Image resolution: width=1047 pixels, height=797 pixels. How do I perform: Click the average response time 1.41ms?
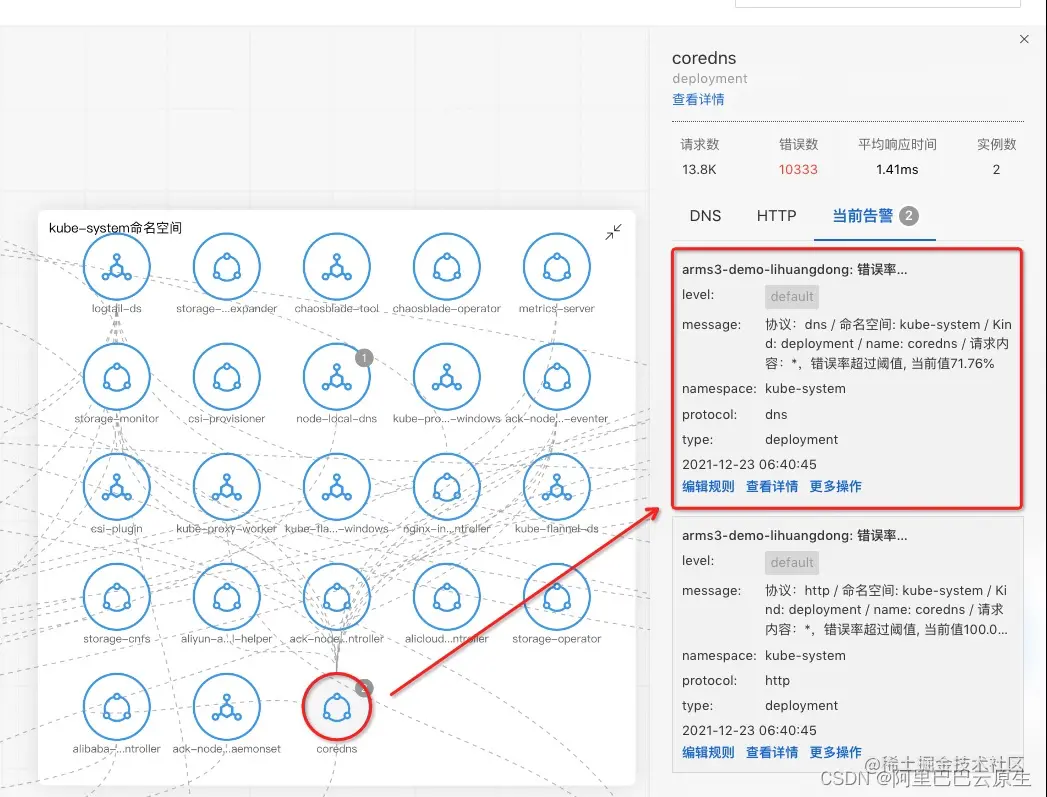897,170
